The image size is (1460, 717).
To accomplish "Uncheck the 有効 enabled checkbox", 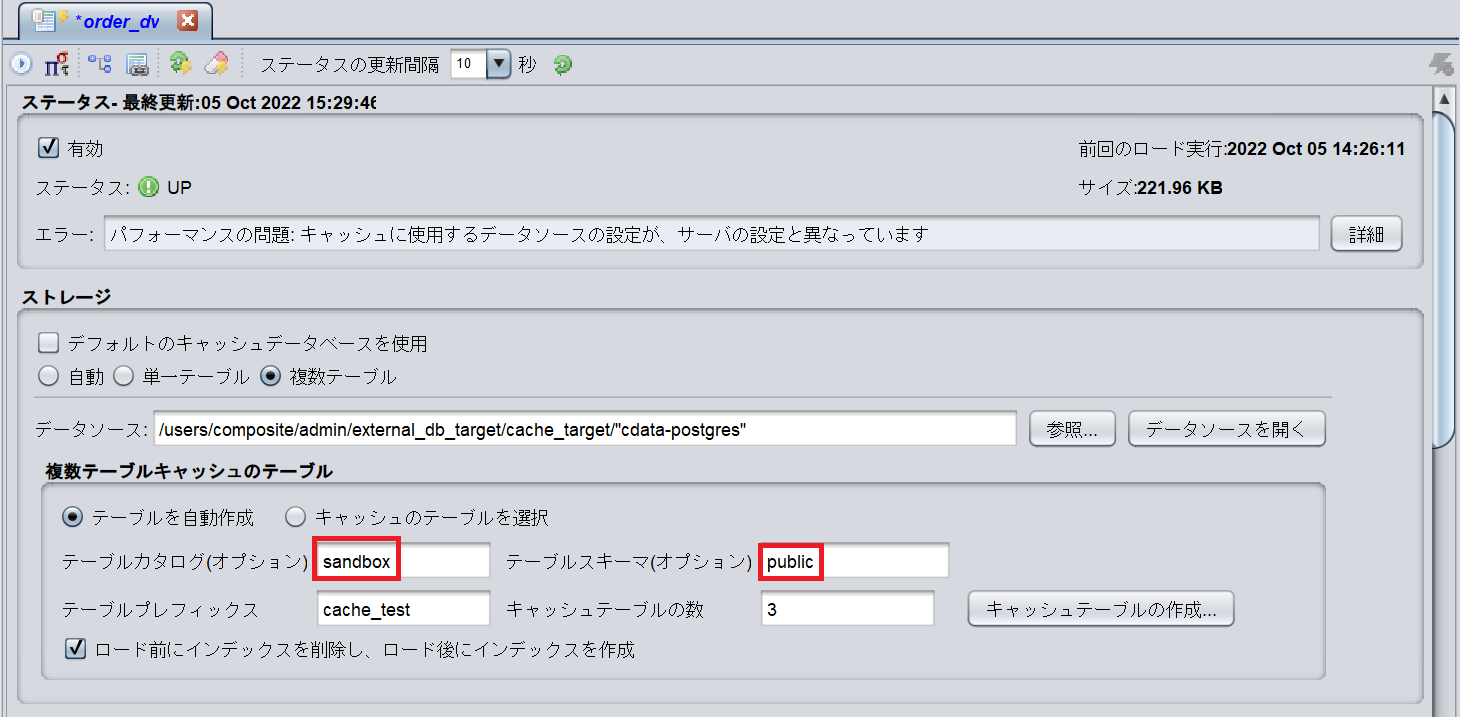I will click(x=48, y=147).
